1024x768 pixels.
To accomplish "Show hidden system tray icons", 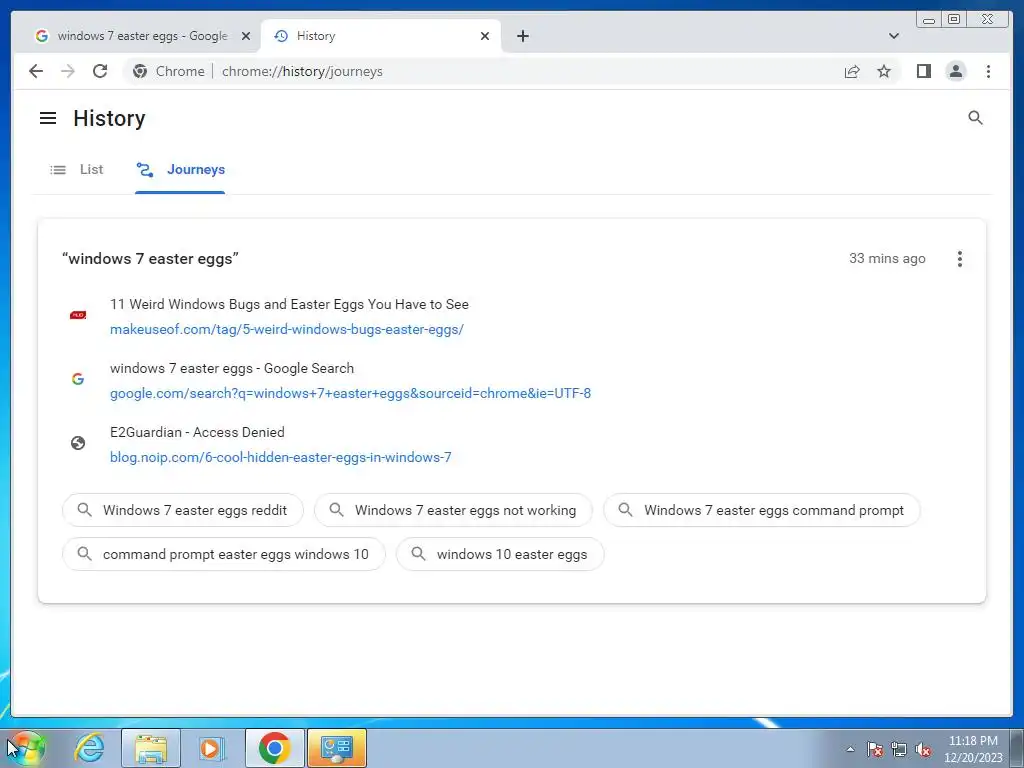I will tap(850, 749).
